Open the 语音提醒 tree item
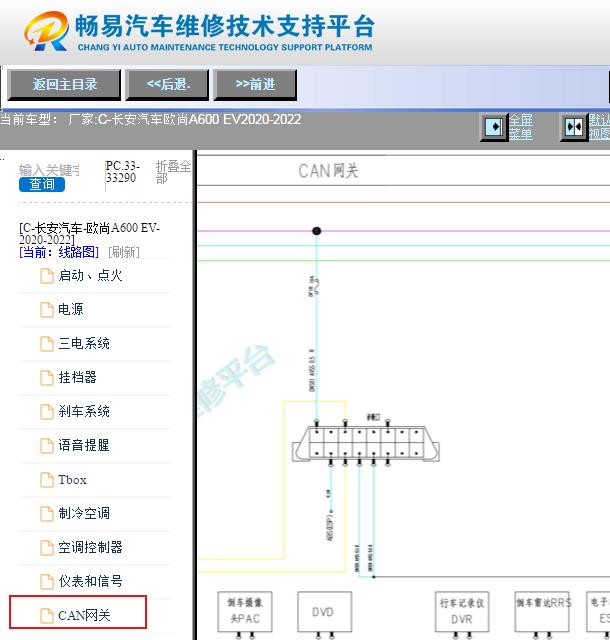The width and height of the screenshot is (610, 640). [84, 445]
